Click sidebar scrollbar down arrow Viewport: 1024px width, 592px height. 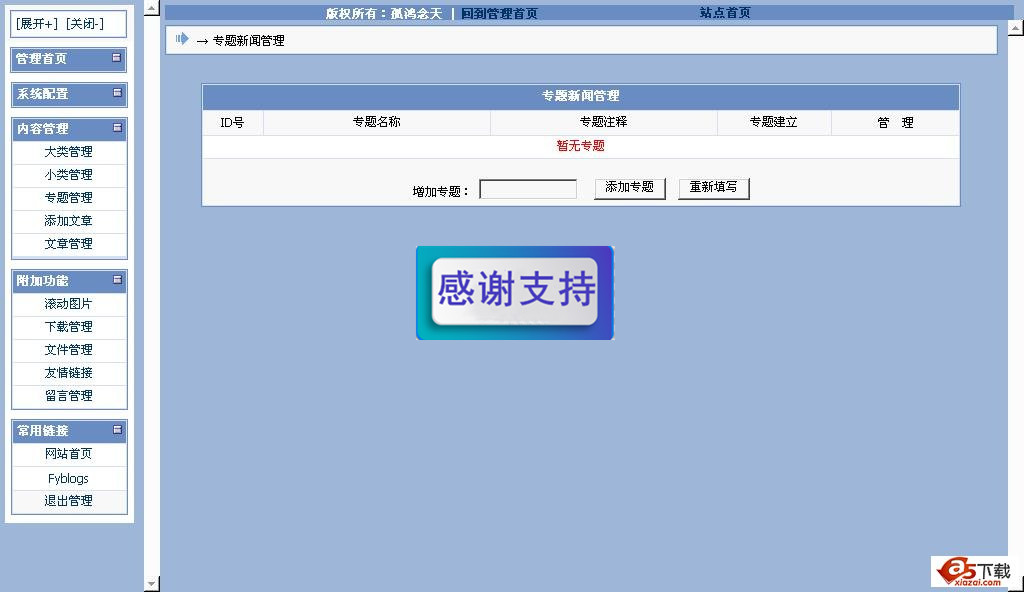pos(152,584)
